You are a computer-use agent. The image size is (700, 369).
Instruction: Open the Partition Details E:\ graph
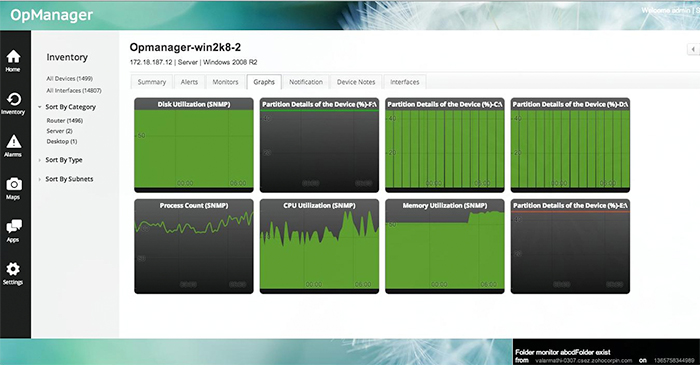570,246
